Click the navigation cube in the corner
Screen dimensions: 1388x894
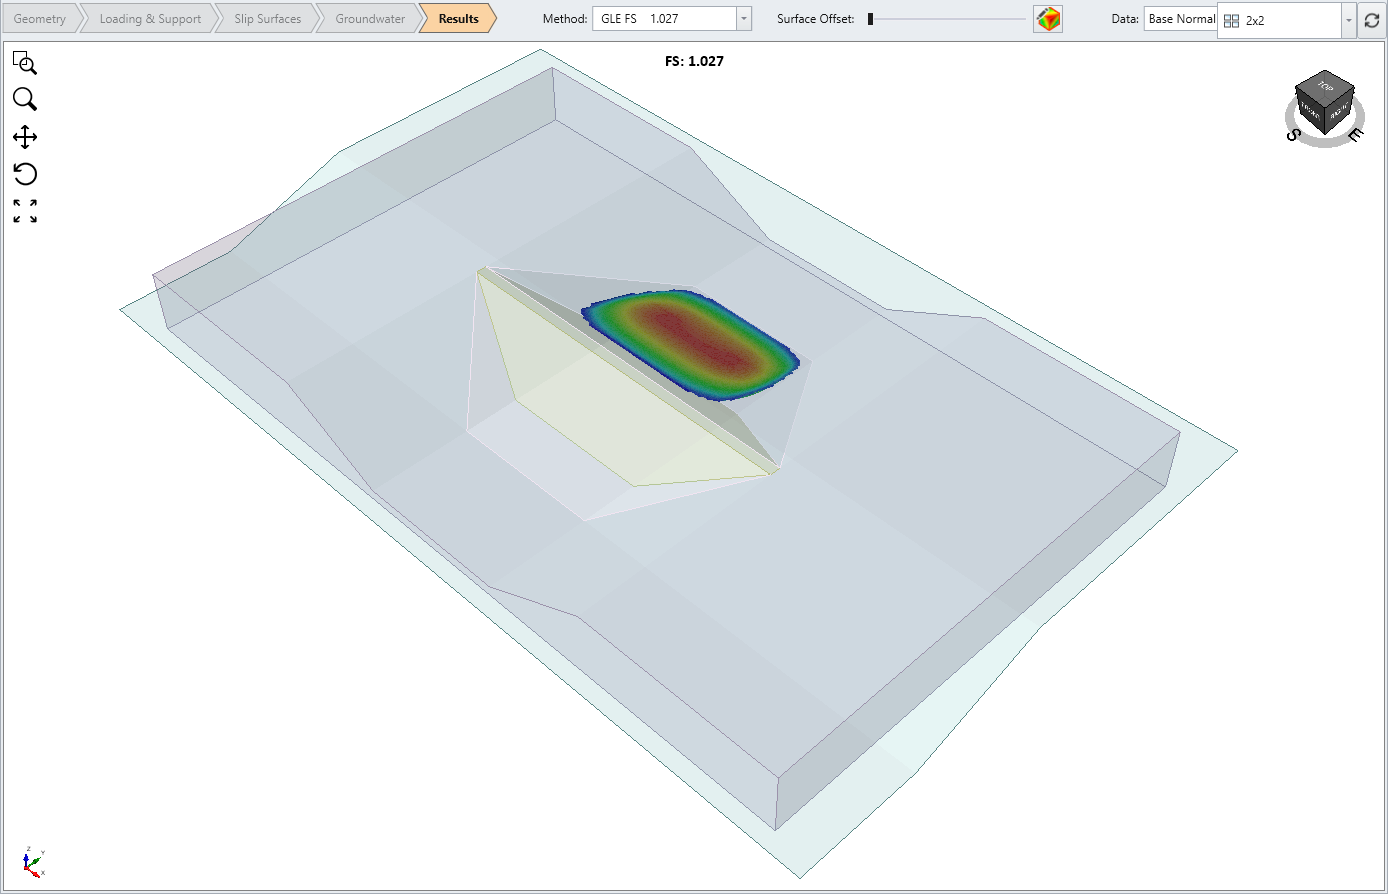(x=1324, y=106)
